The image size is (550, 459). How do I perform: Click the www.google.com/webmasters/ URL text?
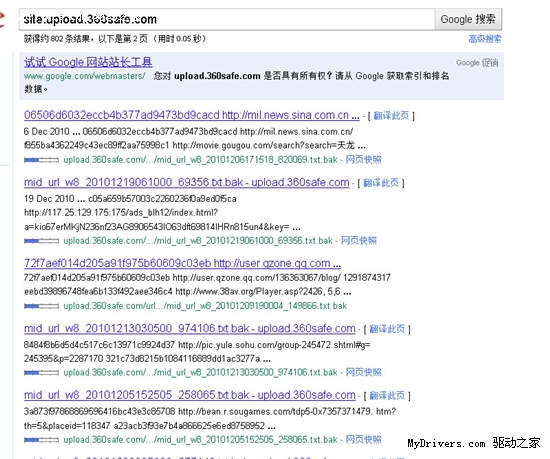click(85, 76)
